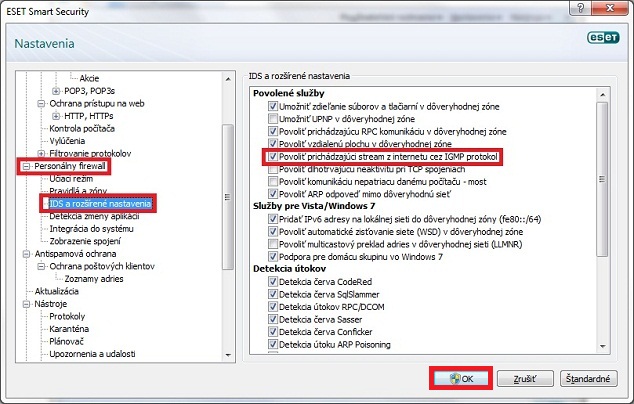This screenshot has height=404, width=634.
Task: Enable multicastový preklad adries (LLMNR)
Action: pos(273,244)
